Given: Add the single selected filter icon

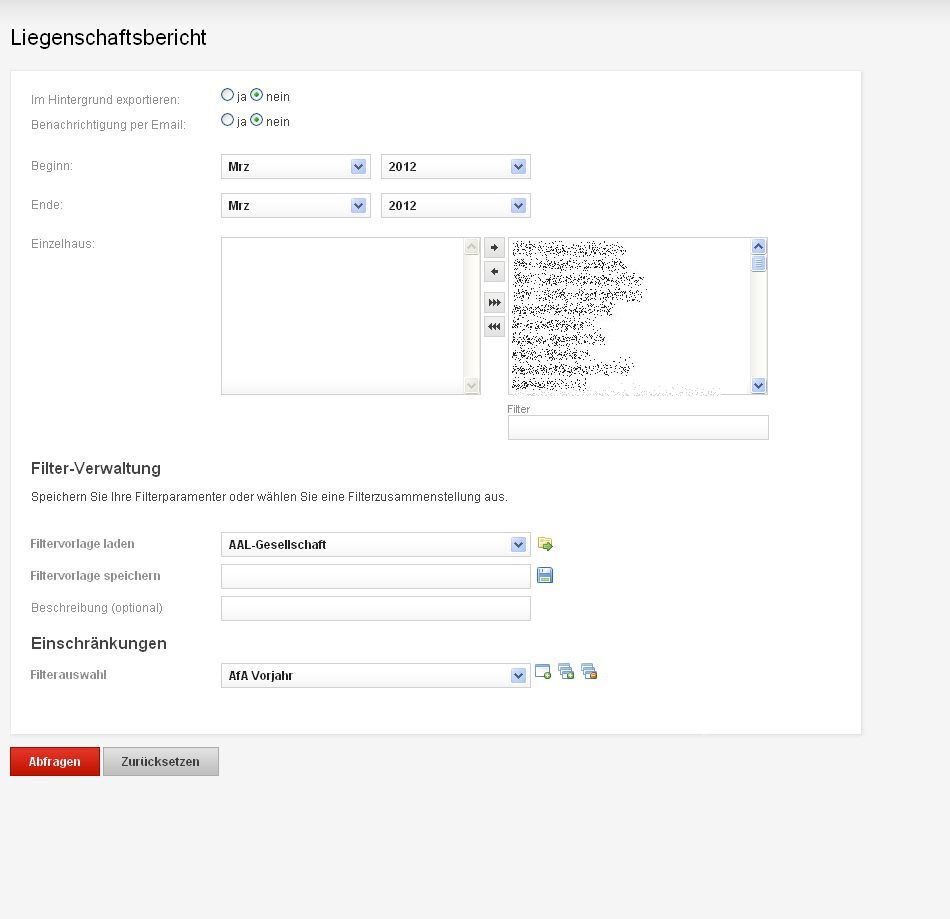Looking at the screenshot, I should click(543, 672).
